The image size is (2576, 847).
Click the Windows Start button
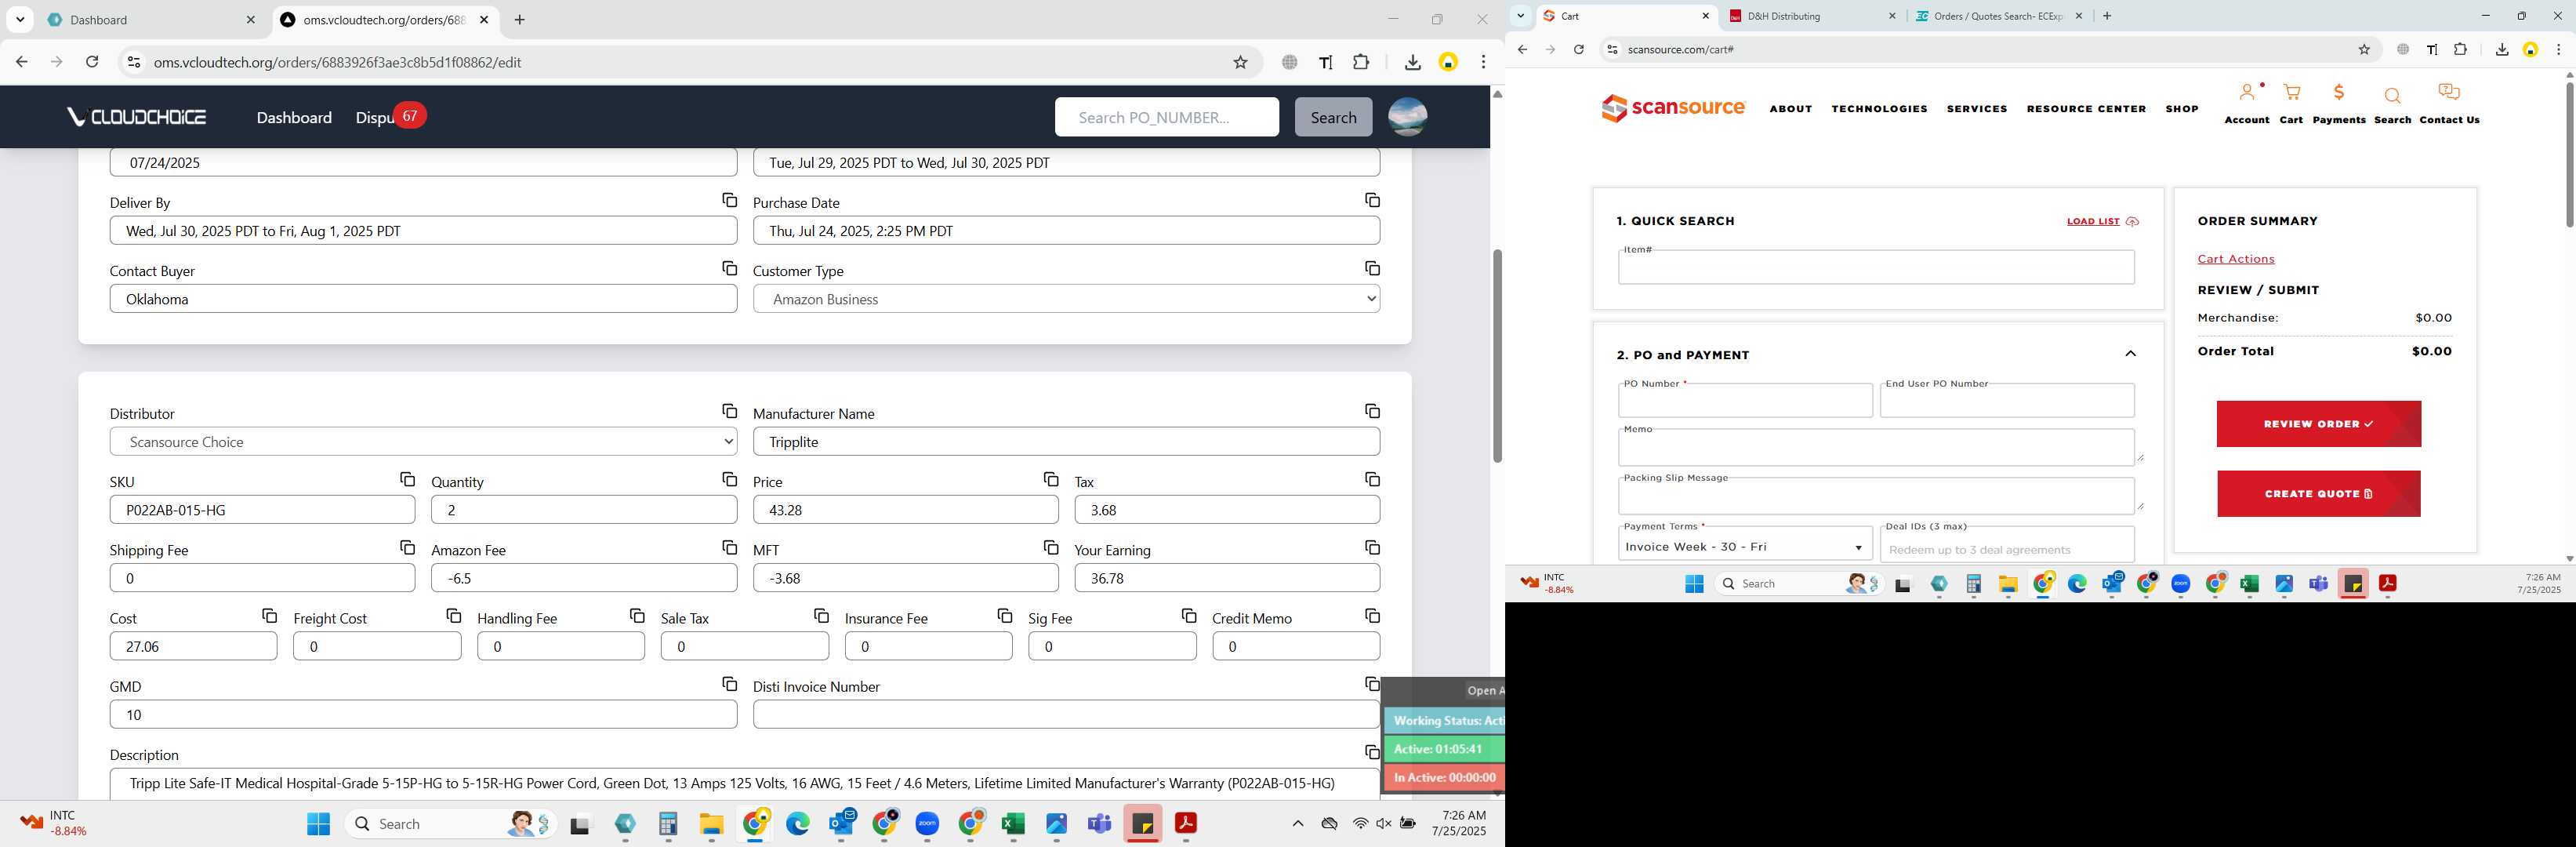pyautogui.click(x=318, y=824)
